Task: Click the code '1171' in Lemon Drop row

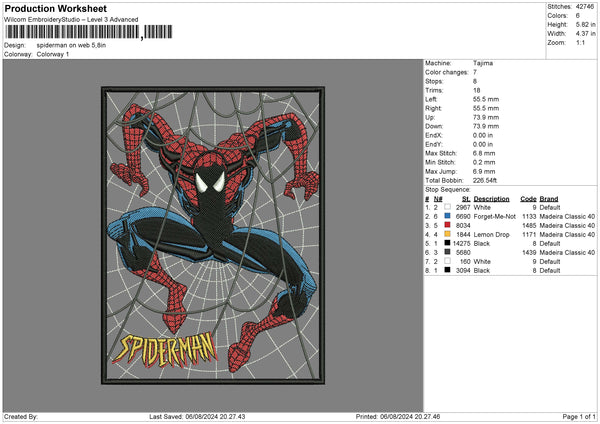Action: click(529, 234)
